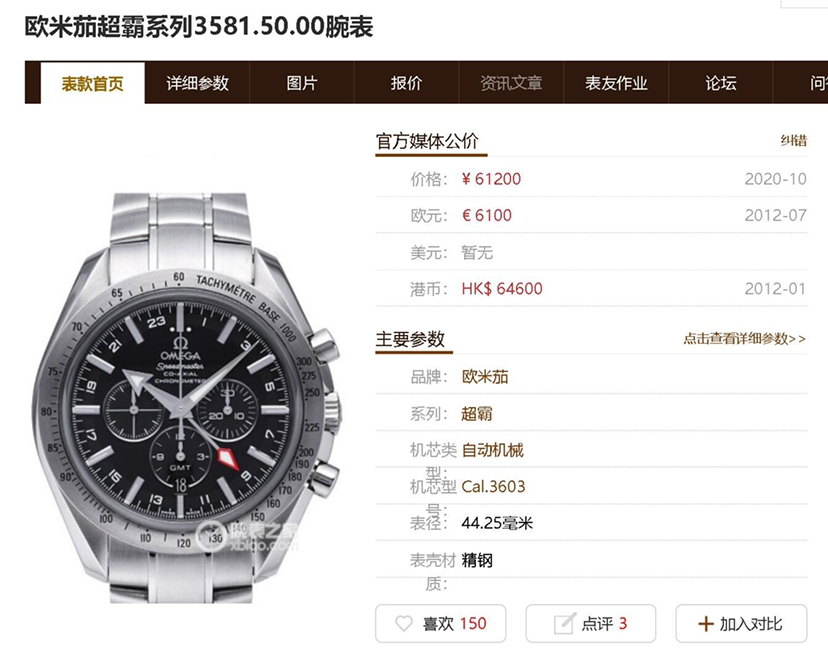Click the pencil review icon beside 点评
This screenshot has width=828, height=656.
tap(564, 624)
